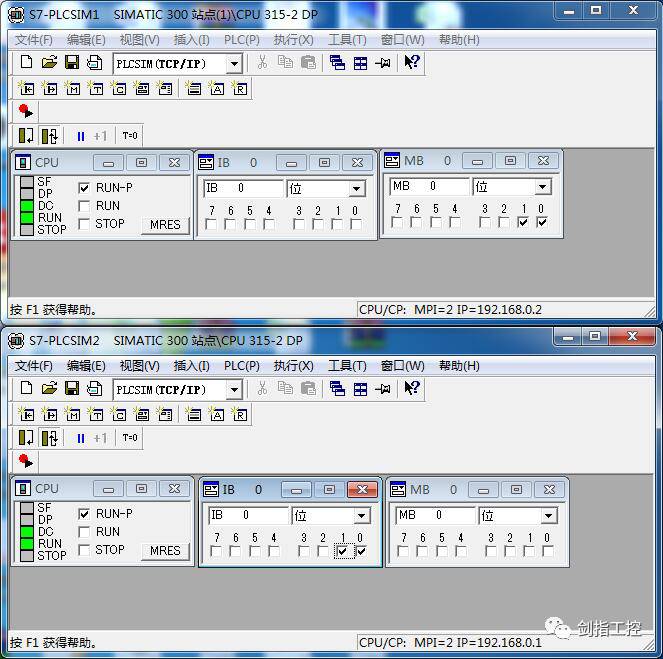Screen dimensions: 663x659
Task: Insert accumulators (A) icon in PLCSIM1
Action: point(216,89)
